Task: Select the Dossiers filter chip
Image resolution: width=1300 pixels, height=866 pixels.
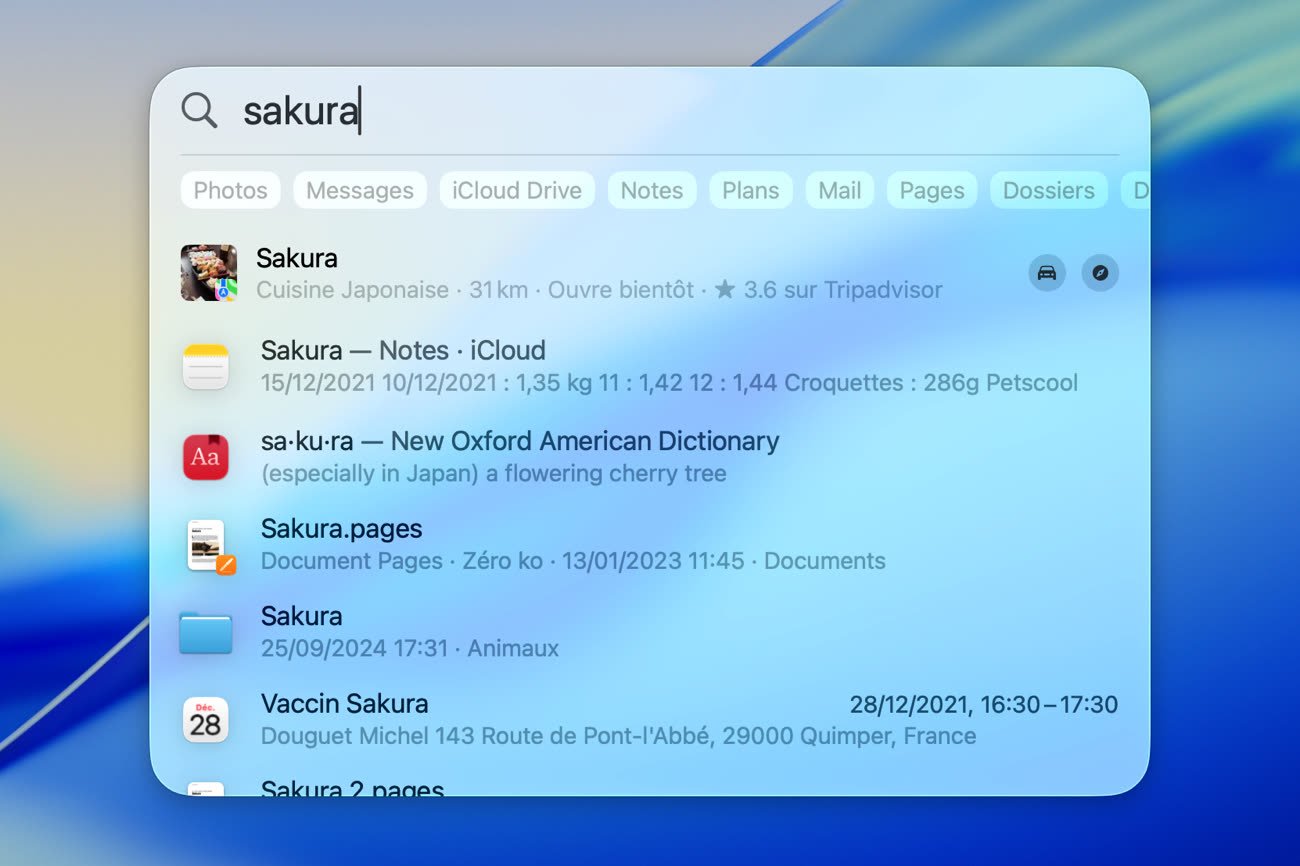Action: click(1049, 190)
